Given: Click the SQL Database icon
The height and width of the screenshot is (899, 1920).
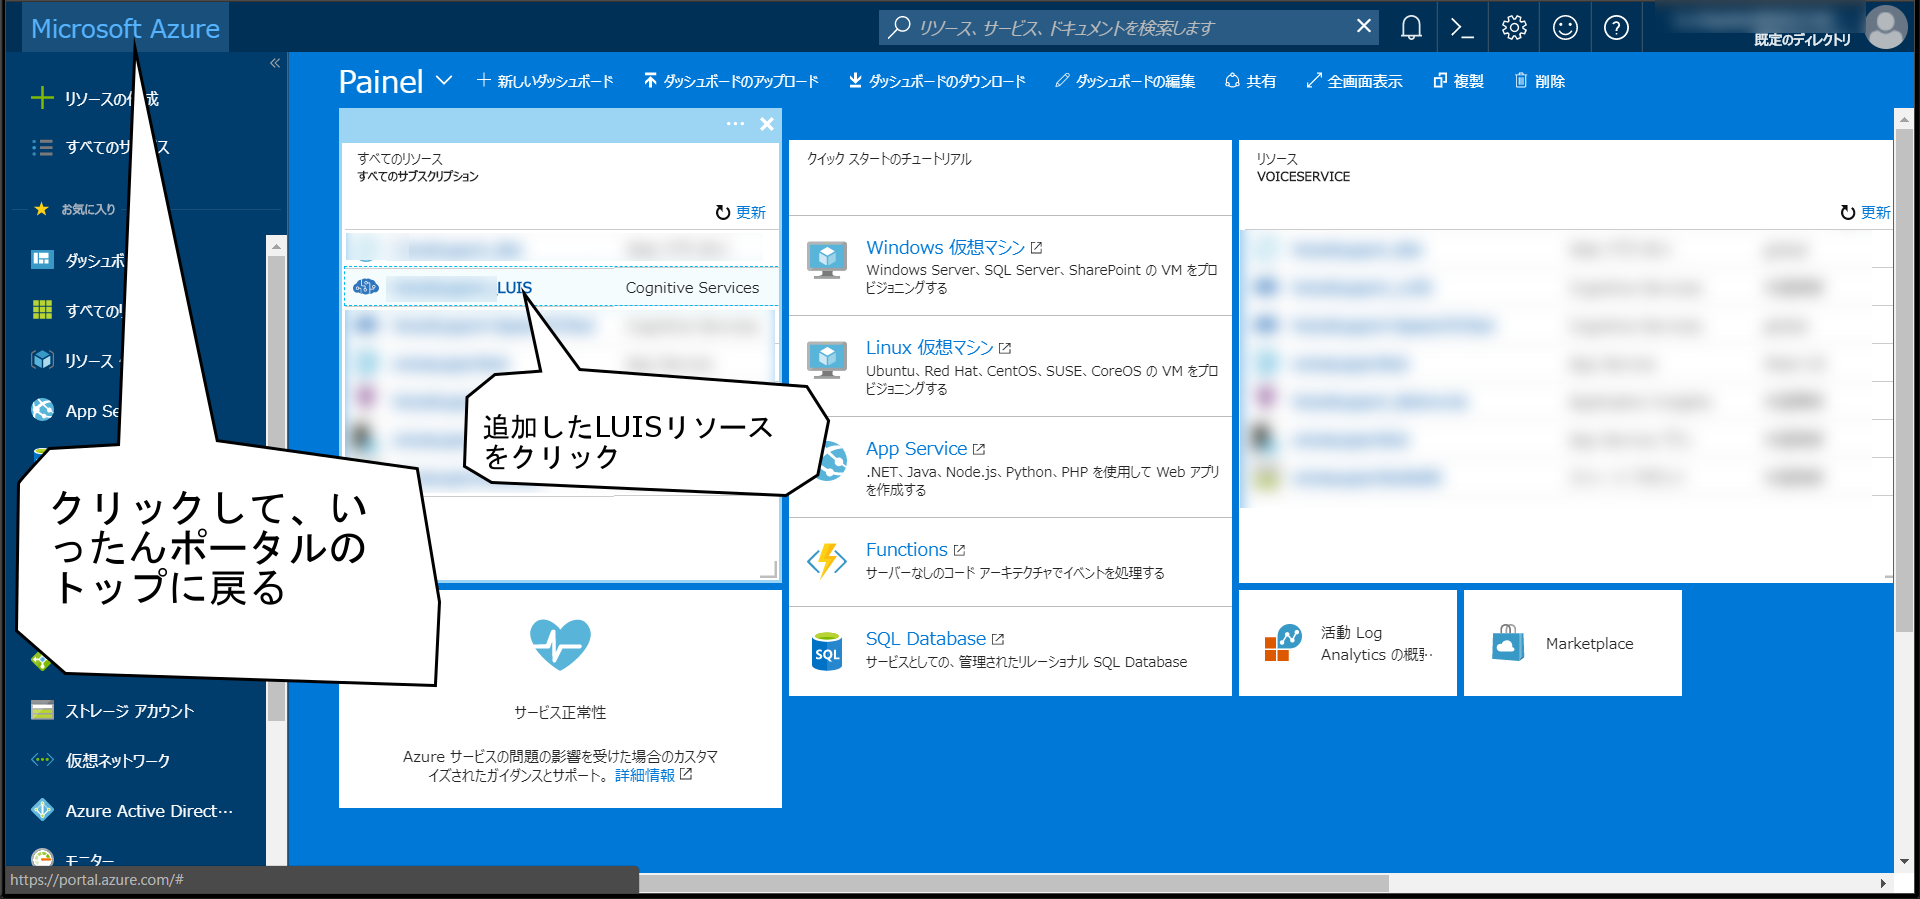Looking at the screenshot, I should click(x=827, y=651).
